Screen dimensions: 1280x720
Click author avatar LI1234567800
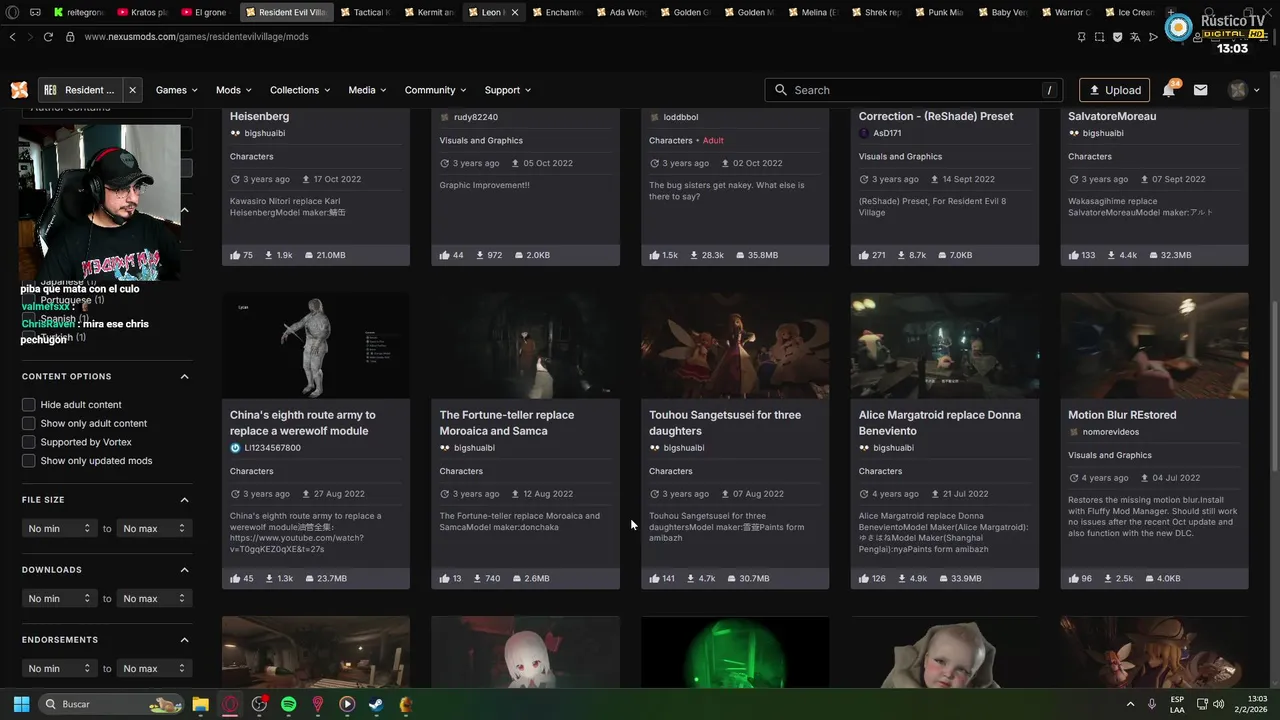point(235,448)
